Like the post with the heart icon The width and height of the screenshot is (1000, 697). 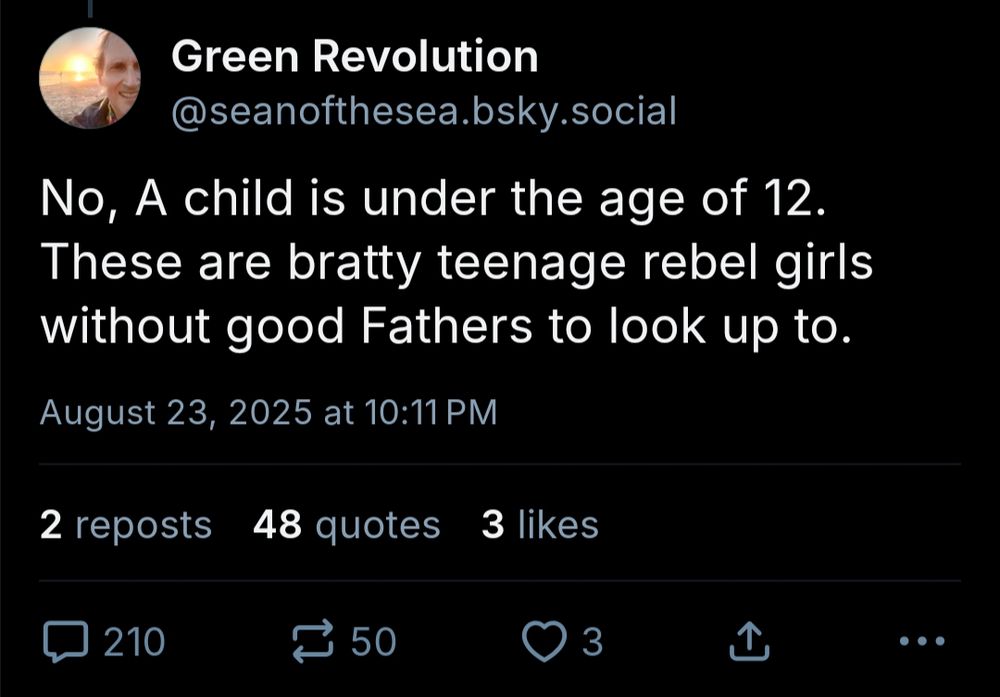point(546,641)
